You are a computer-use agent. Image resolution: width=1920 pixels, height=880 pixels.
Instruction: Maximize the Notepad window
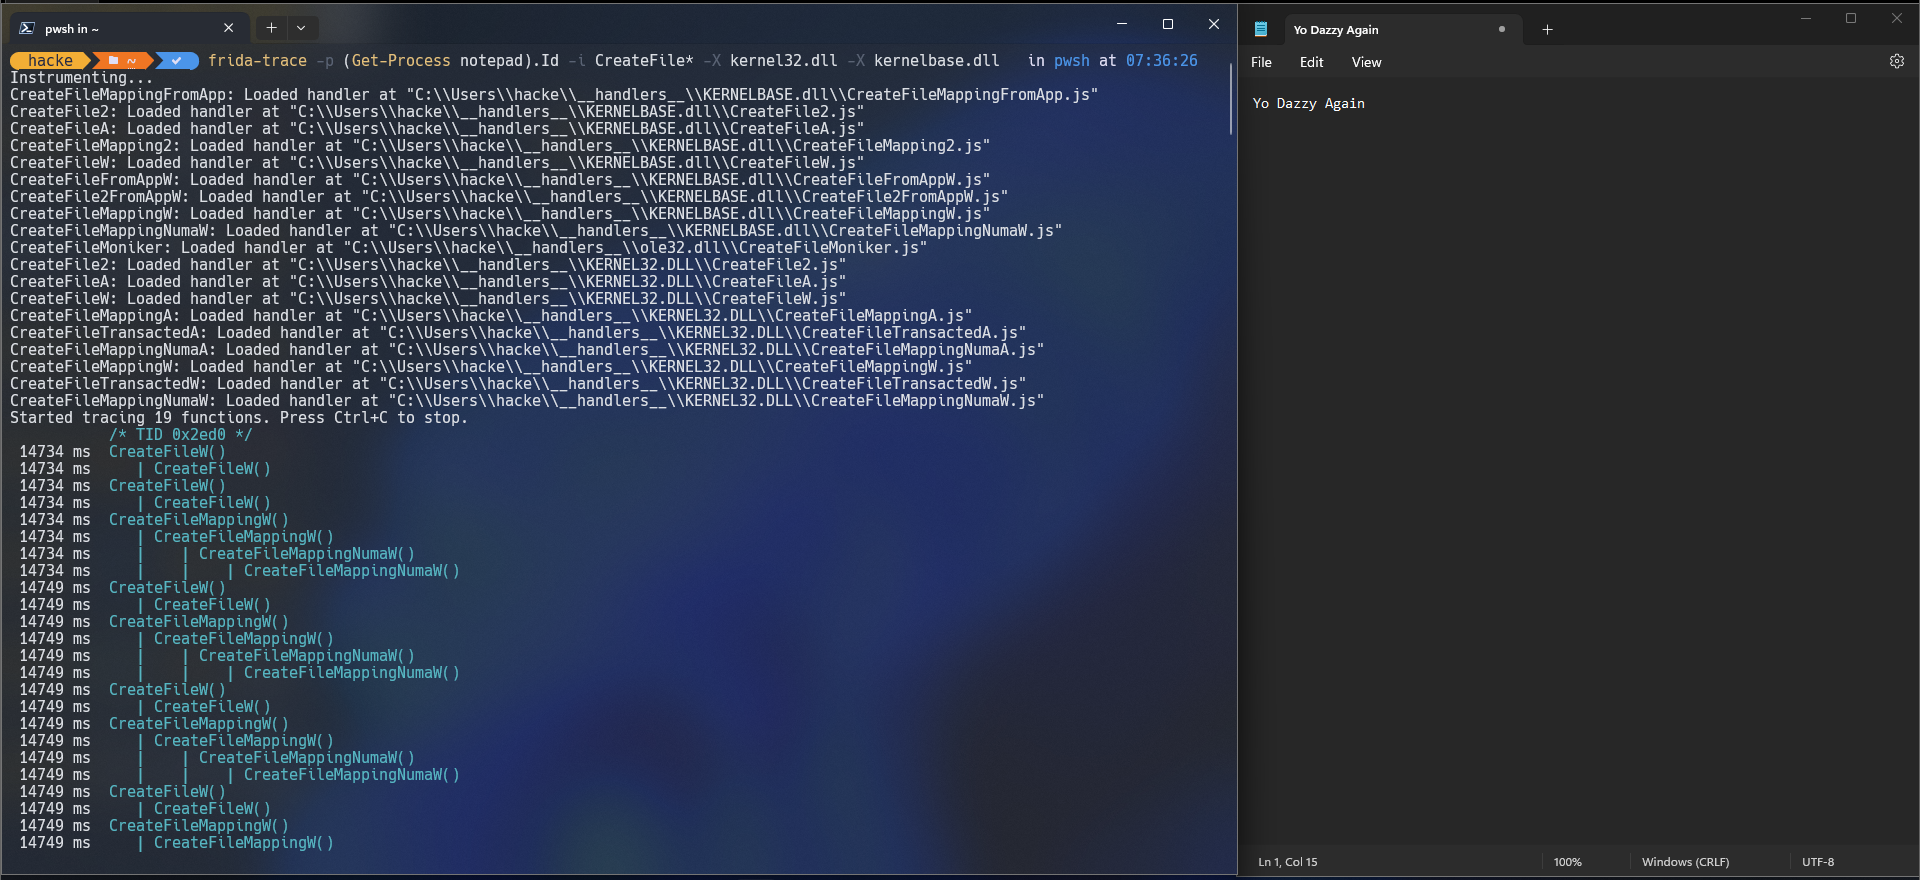1851,18
